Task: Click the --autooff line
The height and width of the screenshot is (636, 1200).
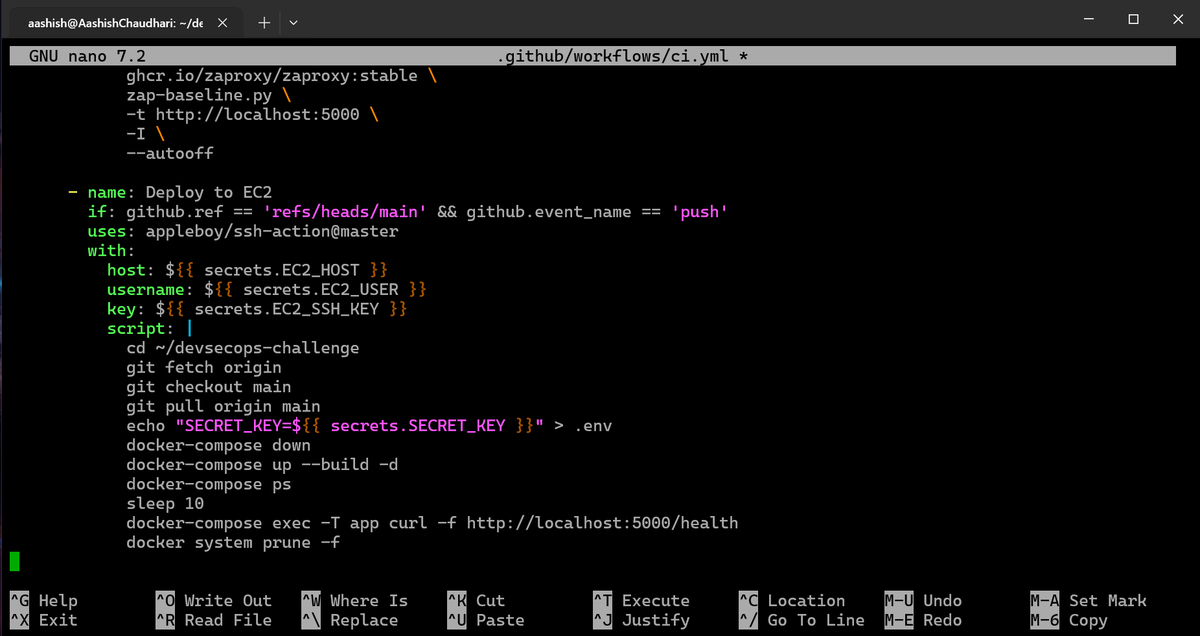Action: 170,154
